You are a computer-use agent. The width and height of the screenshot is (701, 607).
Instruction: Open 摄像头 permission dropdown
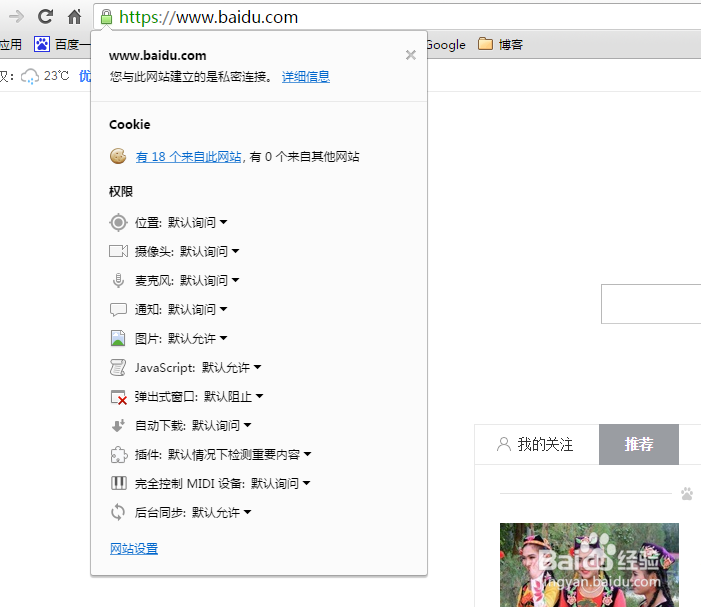[210, 251]
